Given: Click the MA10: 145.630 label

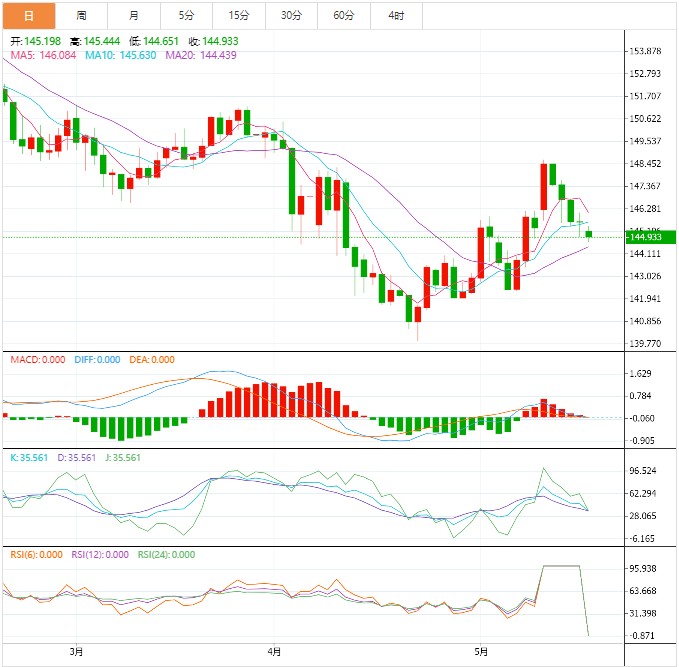Looking at the screenshot, I should click(120, 55).
